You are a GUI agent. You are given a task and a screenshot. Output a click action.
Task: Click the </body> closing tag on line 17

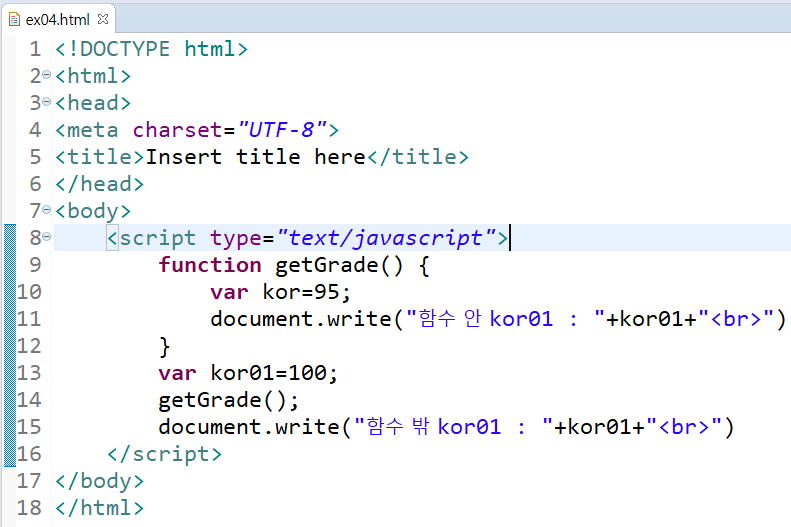tap(99, 481)
